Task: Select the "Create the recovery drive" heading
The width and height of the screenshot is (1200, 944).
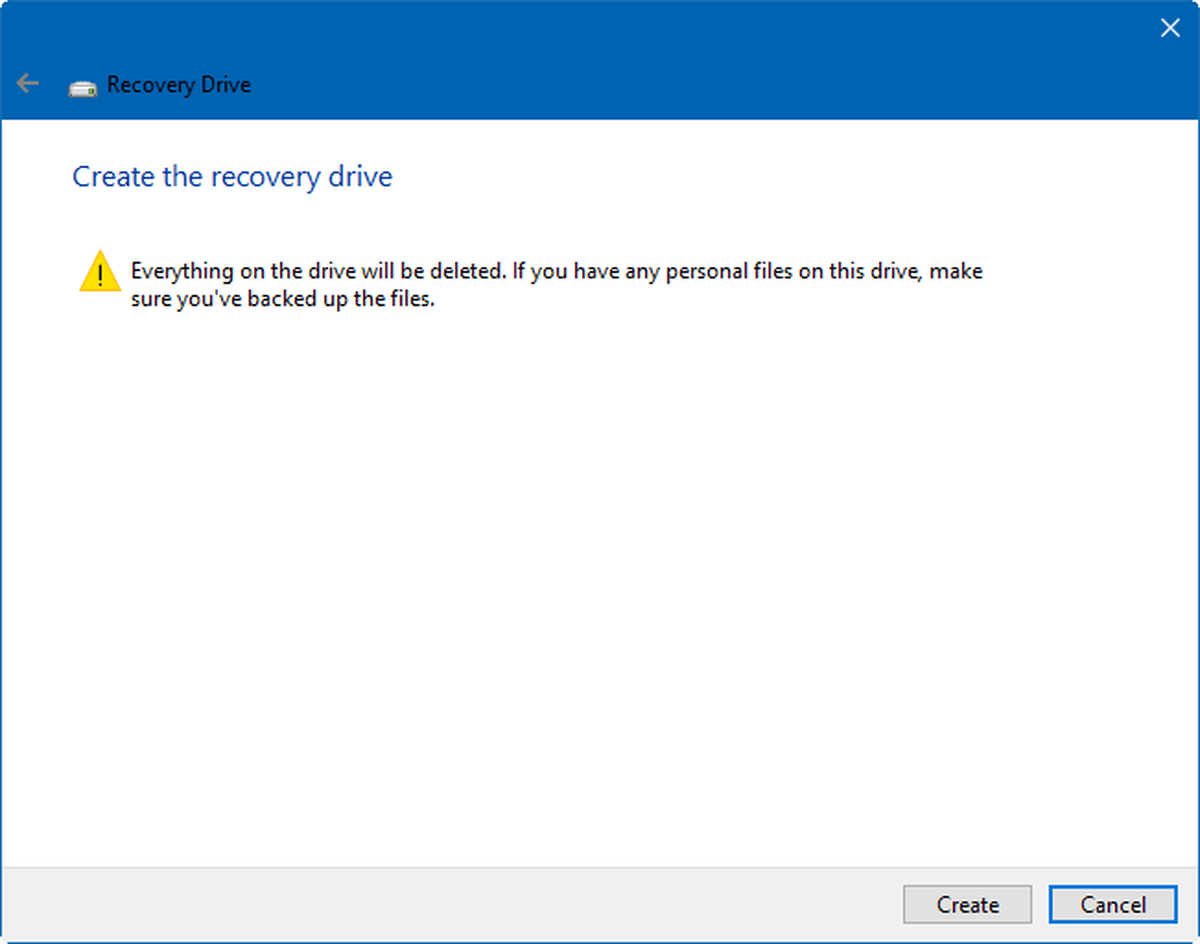Action: point(232,177)
